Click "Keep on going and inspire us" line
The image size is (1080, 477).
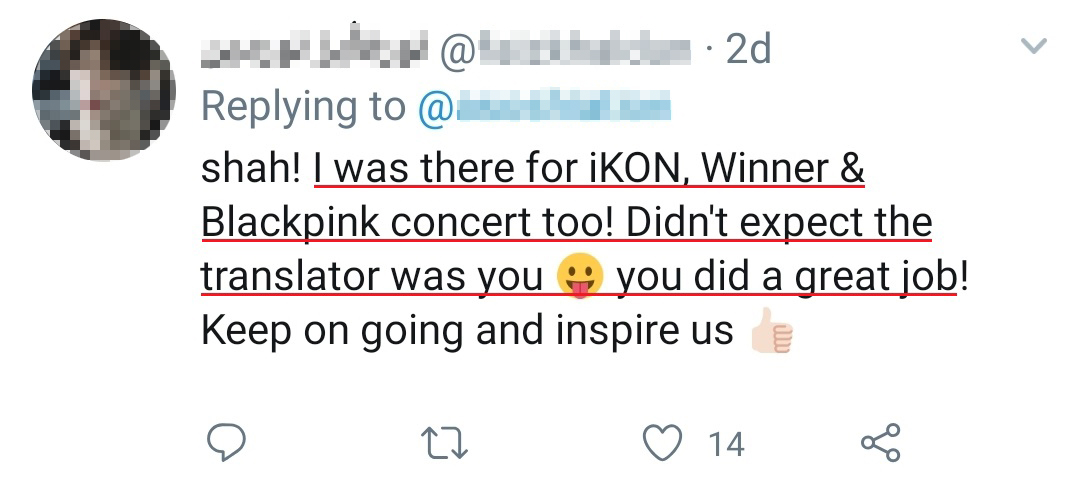click(x=467, y=331)
